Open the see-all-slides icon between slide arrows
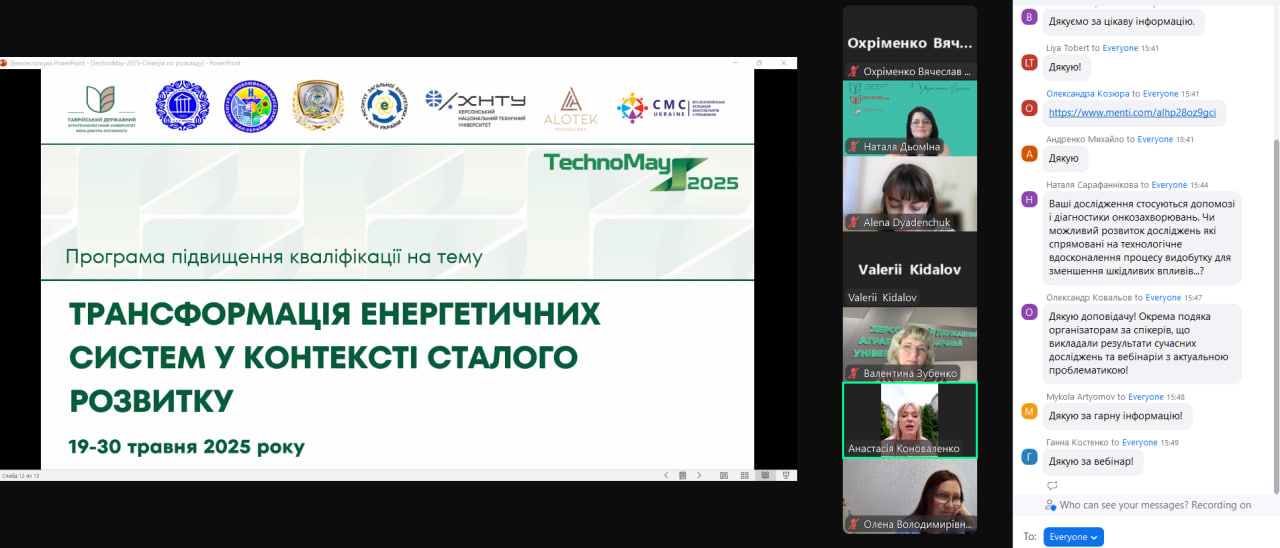The width and height of the screenshot is (1280, 548). (x=682, y=475)
